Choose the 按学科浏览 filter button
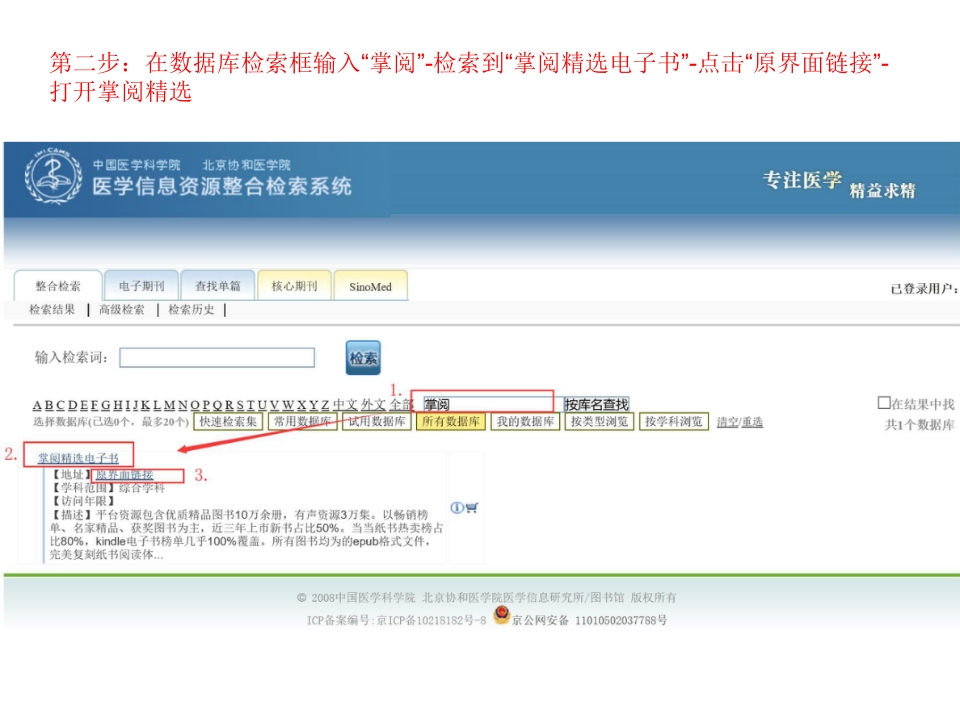Viewport: 960px width, 720px height. 674,422
